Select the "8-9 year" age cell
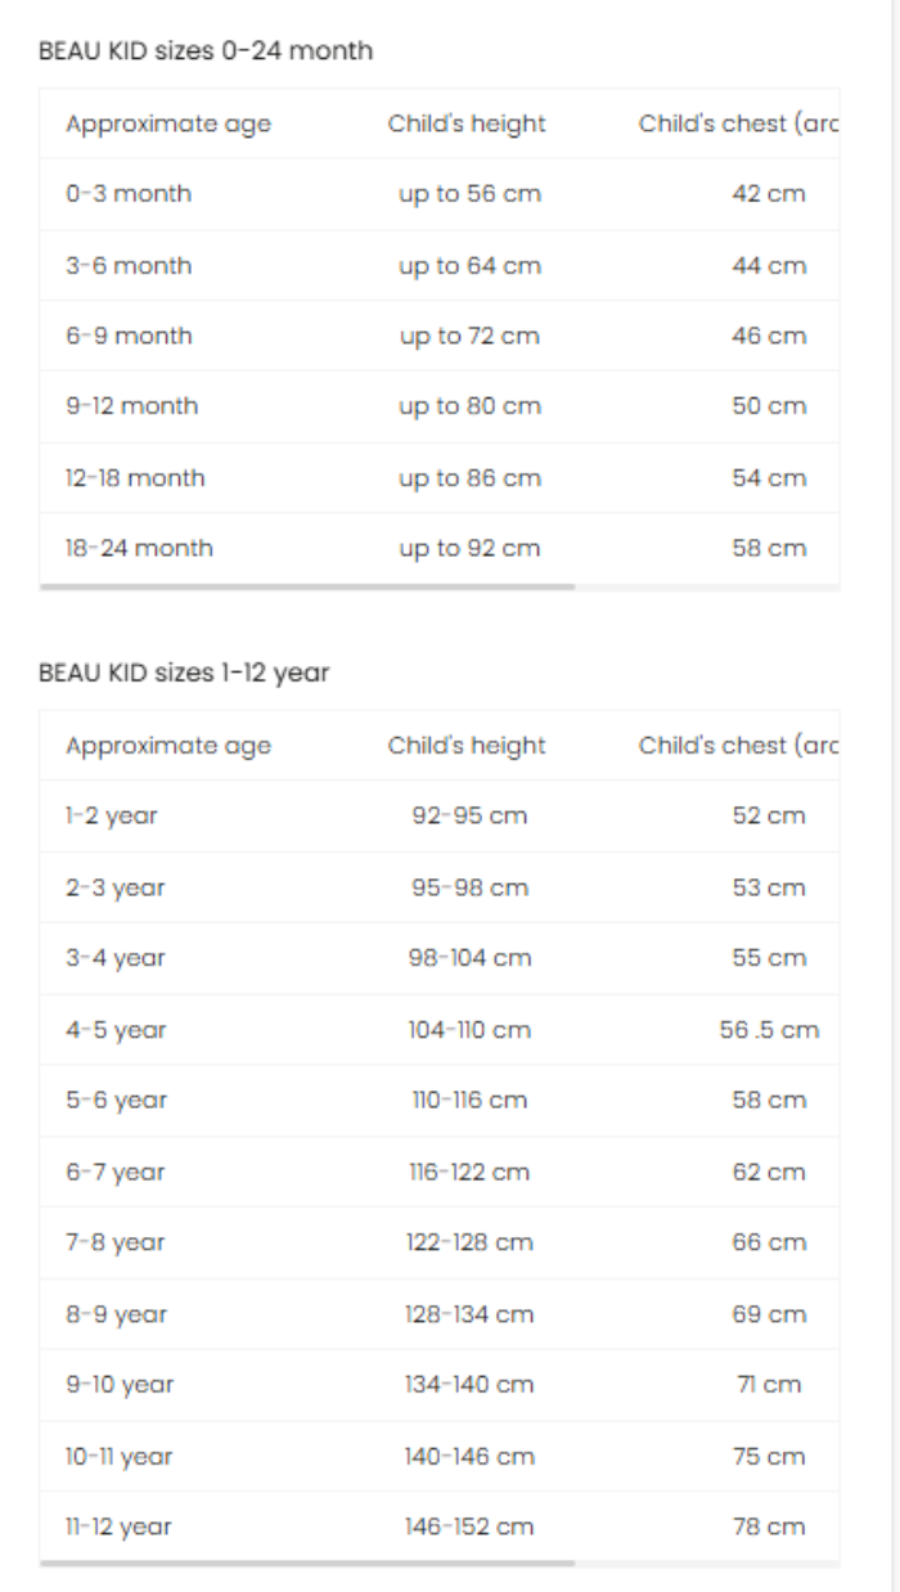This screenshot has height=1592, width=900. (x=116, y=1314)
